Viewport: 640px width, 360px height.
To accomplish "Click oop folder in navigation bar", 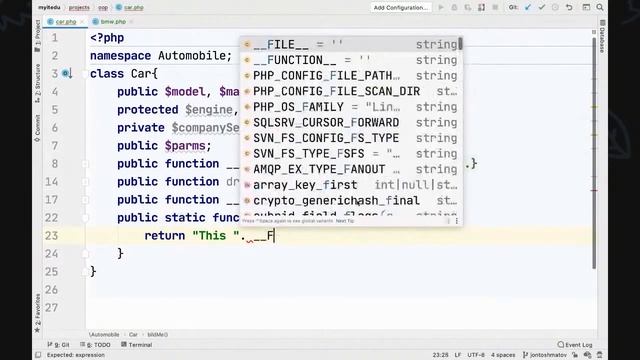I will point(103,7).
